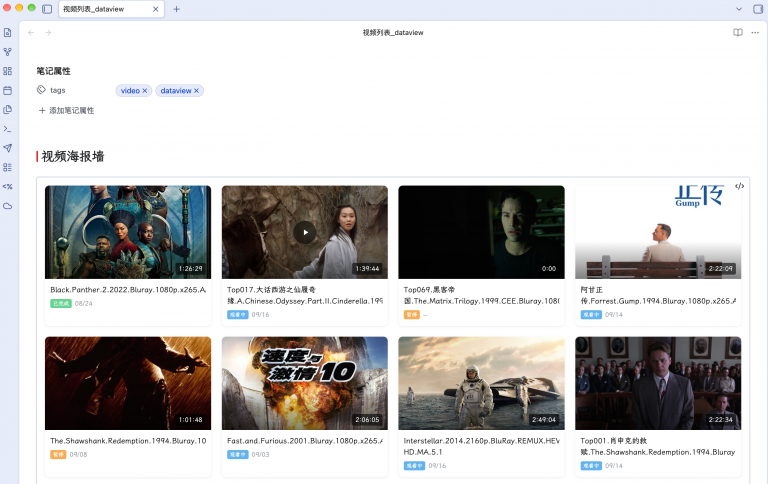Open the file explorer icon in left ribbon
Image resolution: width=768 pixels, height=484 pixels.
tap(7, 33)
